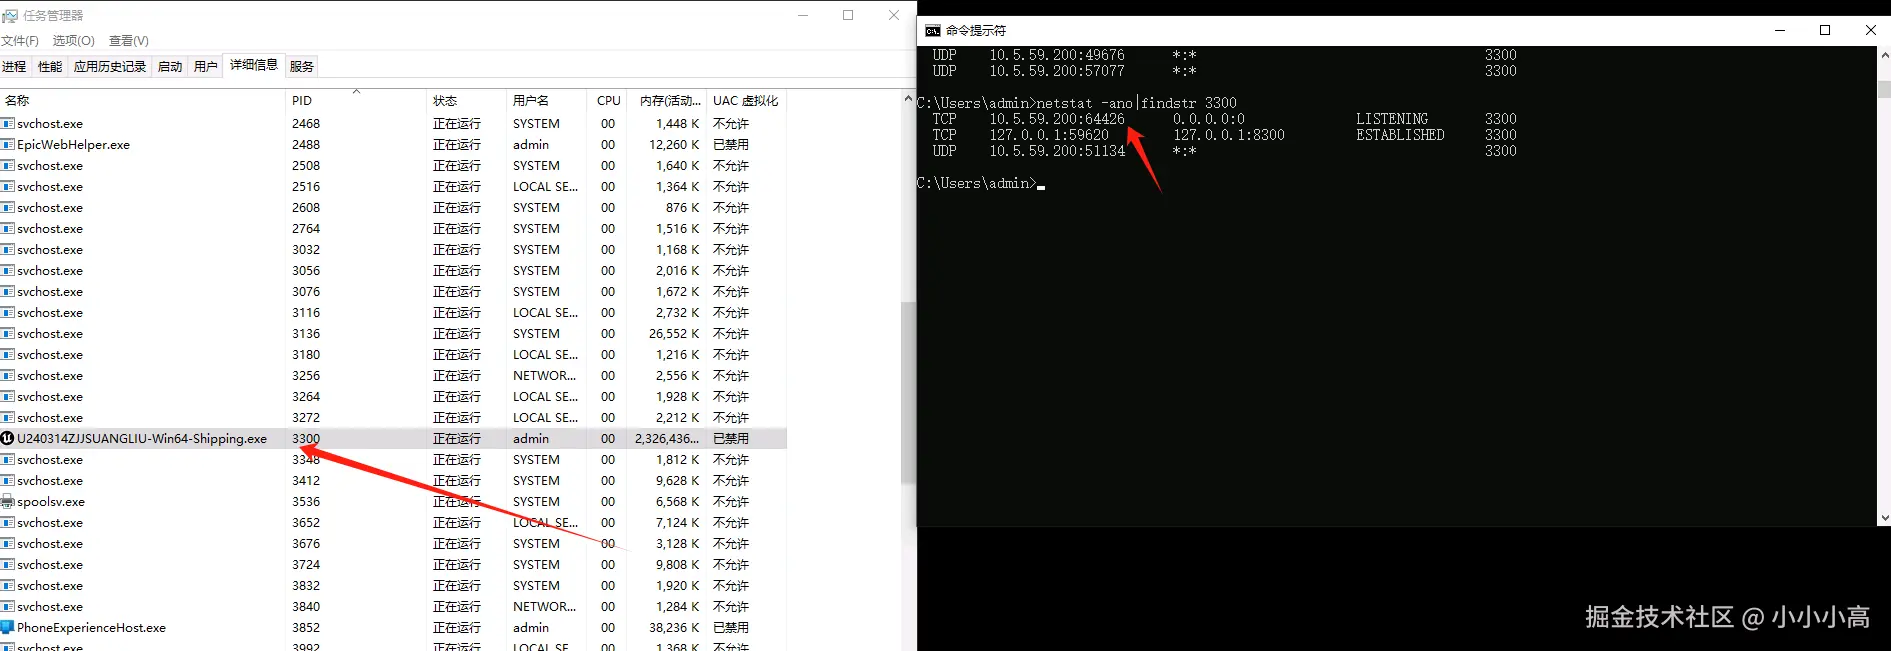Select the process name PhoneExperienceHost.exe
1891x651 pixels.
click(91, 628)
